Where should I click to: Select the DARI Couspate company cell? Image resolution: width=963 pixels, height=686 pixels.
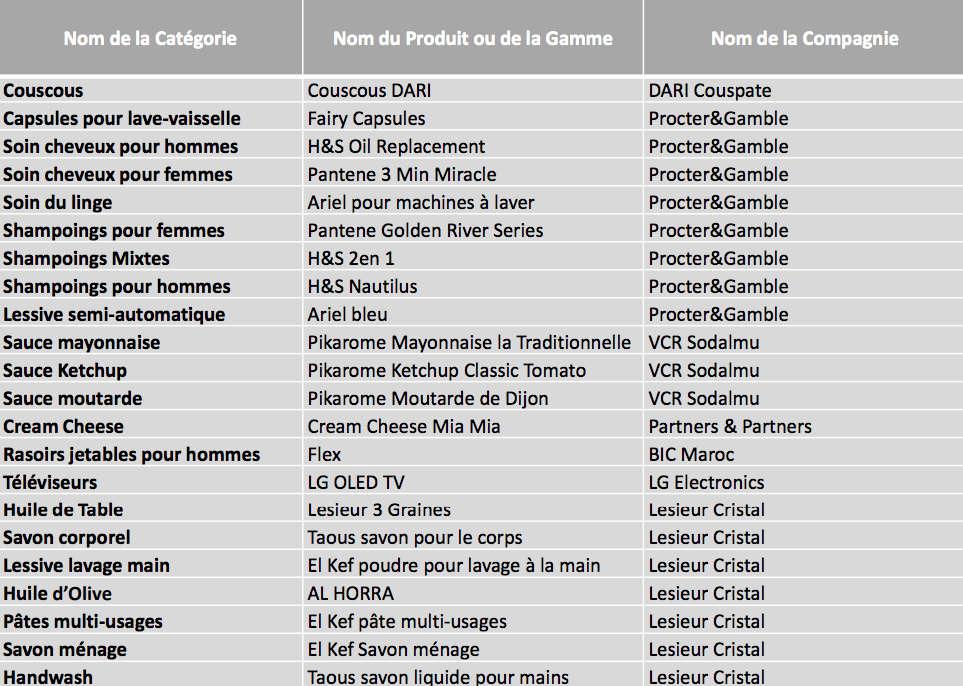pyautogui.click(x=804, y=90)
